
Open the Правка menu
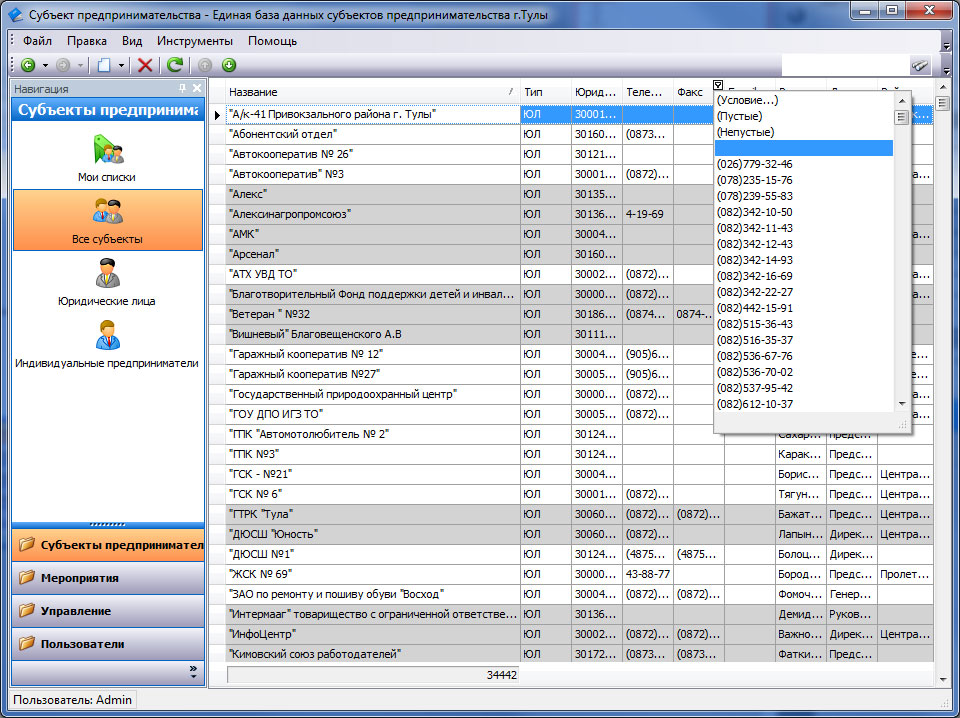(x=87, y=41)
